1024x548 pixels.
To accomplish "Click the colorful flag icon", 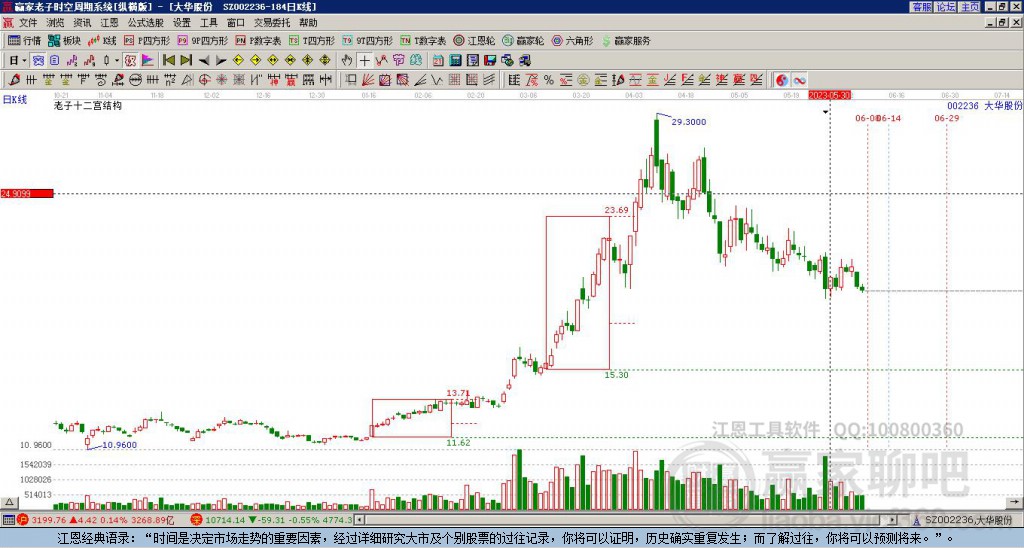I will tap(148, 61).
